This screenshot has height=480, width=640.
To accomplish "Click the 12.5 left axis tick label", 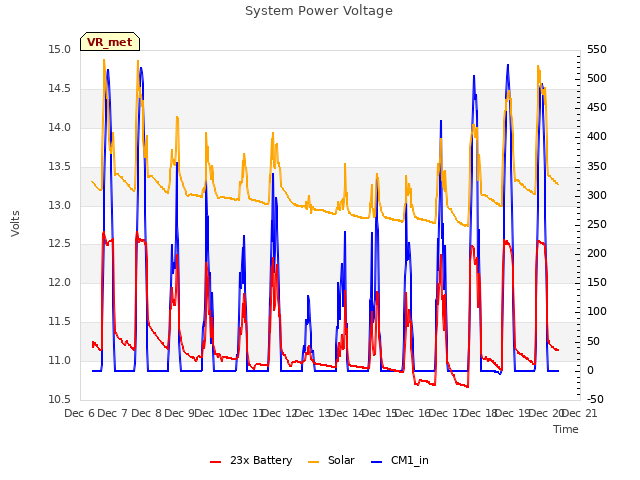I will (x=60, y=244).
